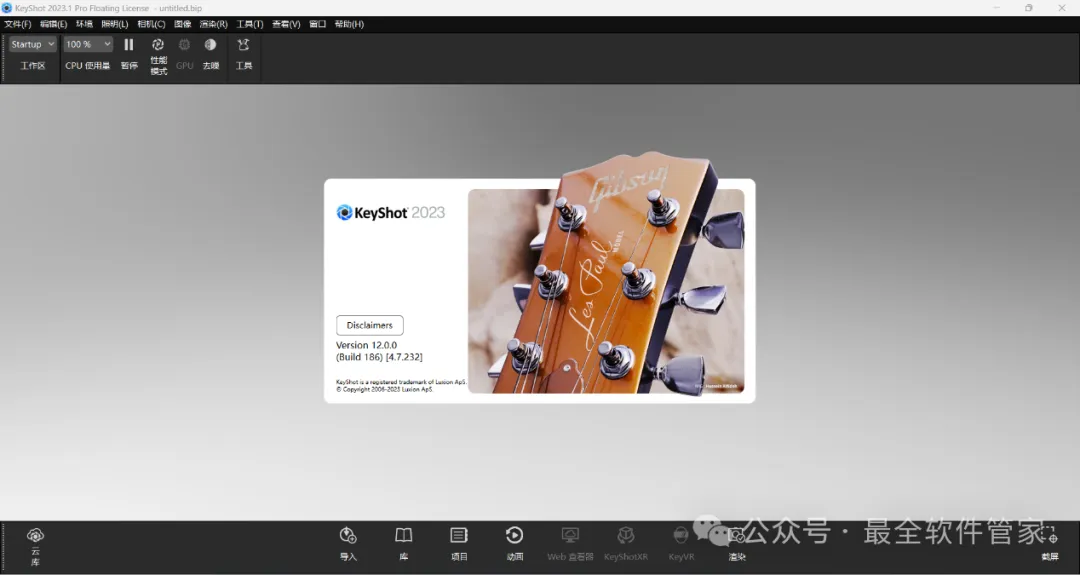1080x575 pixels.
Task: Toggle the 去噪 denoise icon
Action: coord(211,45)
